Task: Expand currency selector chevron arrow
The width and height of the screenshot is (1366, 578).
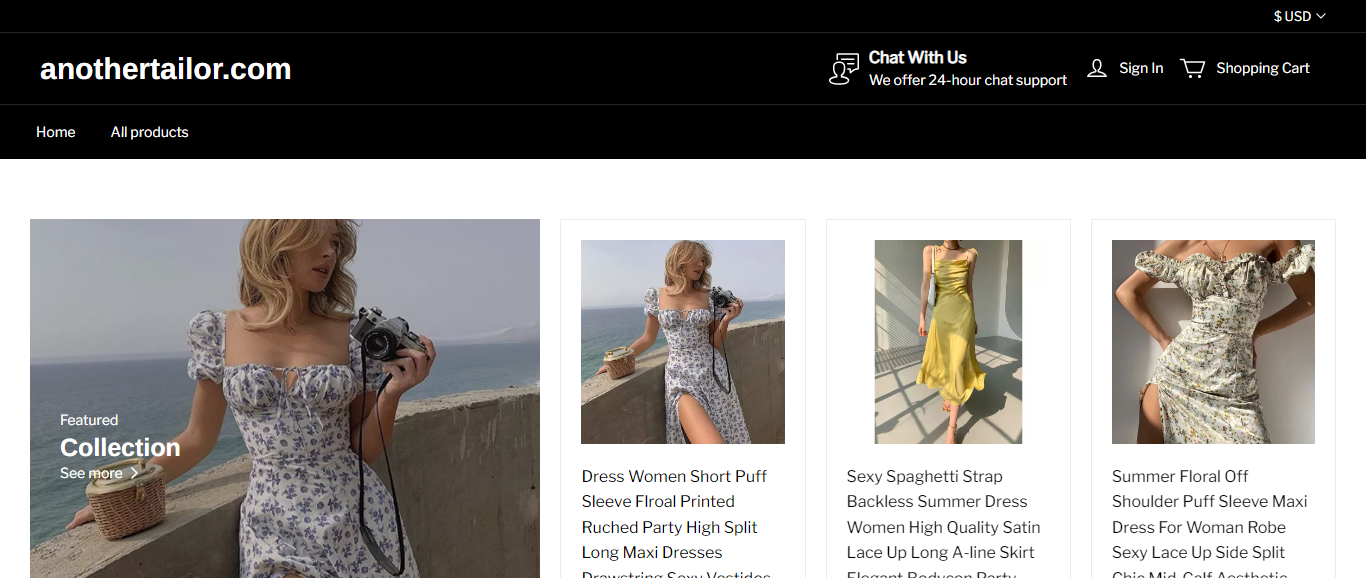Action: [1321, 16]
